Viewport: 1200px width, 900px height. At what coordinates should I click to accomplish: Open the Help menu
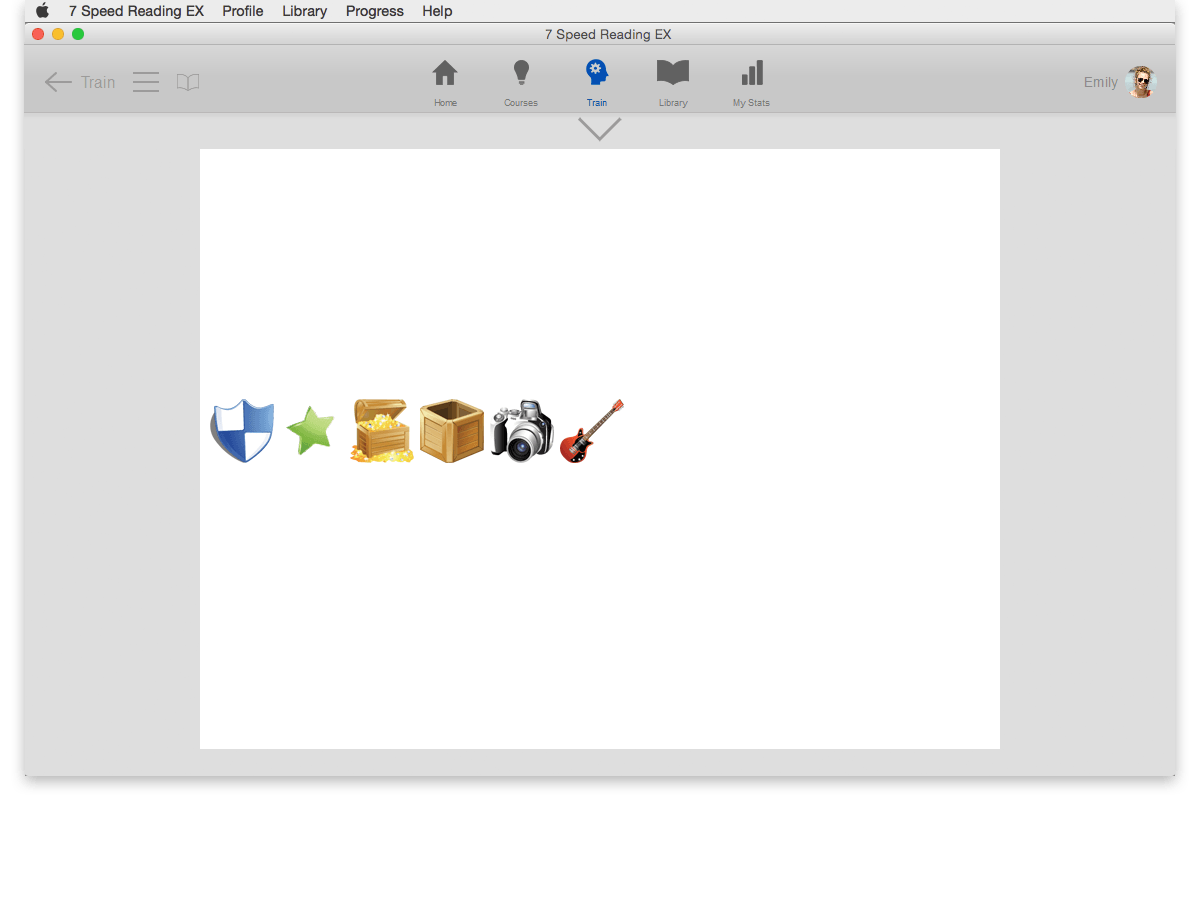pyautogui.click(x=437, y=11)
